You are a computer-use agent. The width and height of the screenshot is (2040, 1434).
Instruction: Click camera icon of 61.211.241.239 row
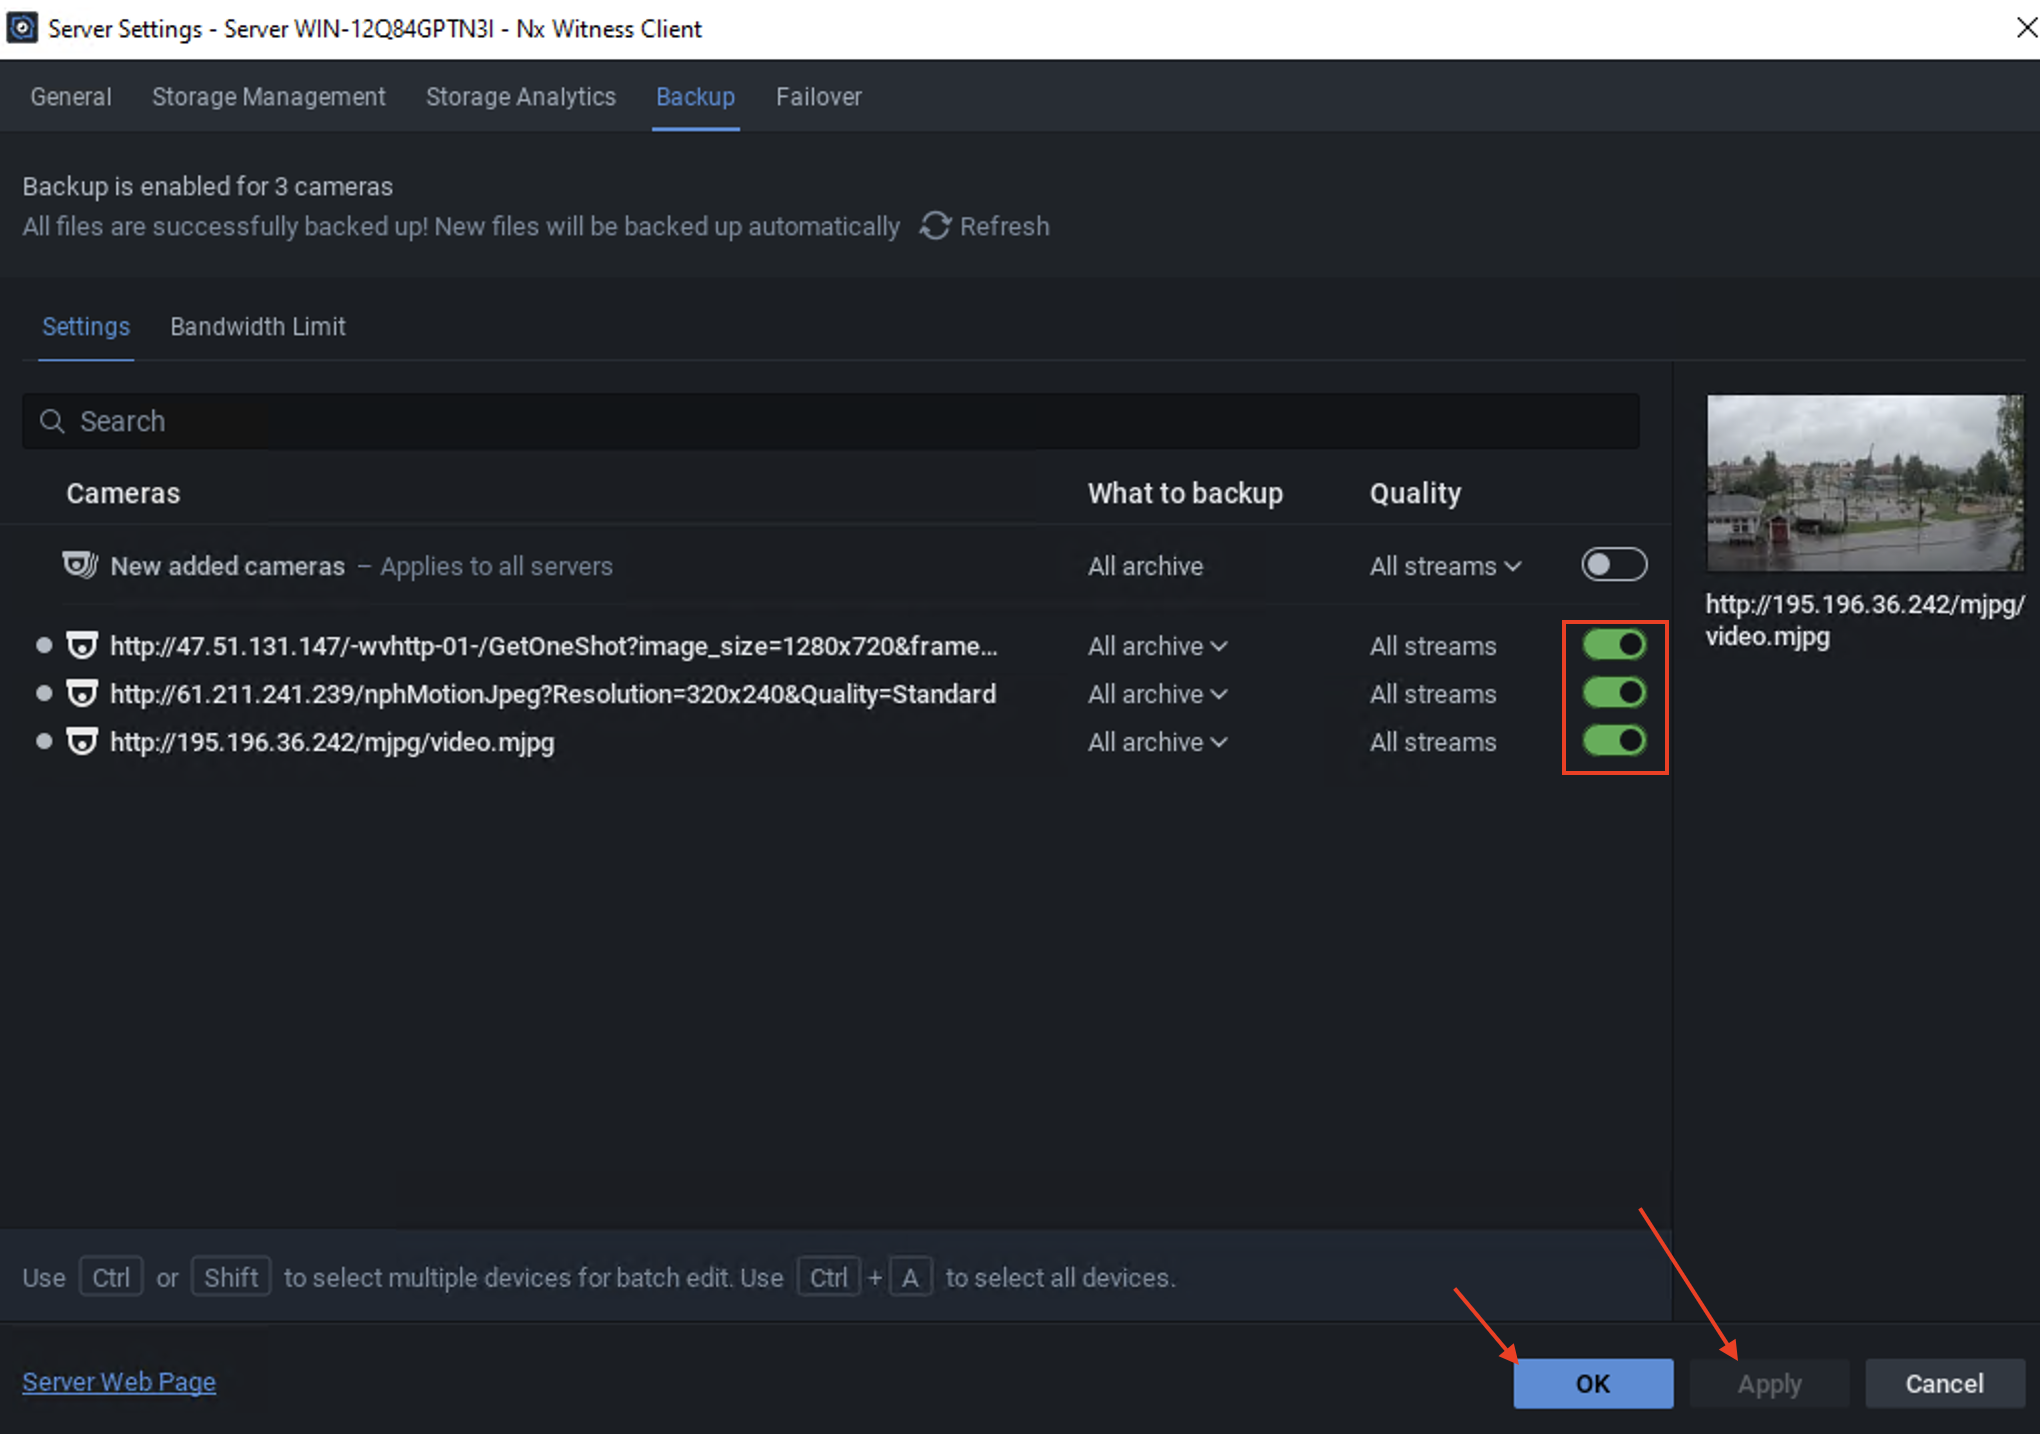pos(82,693)
